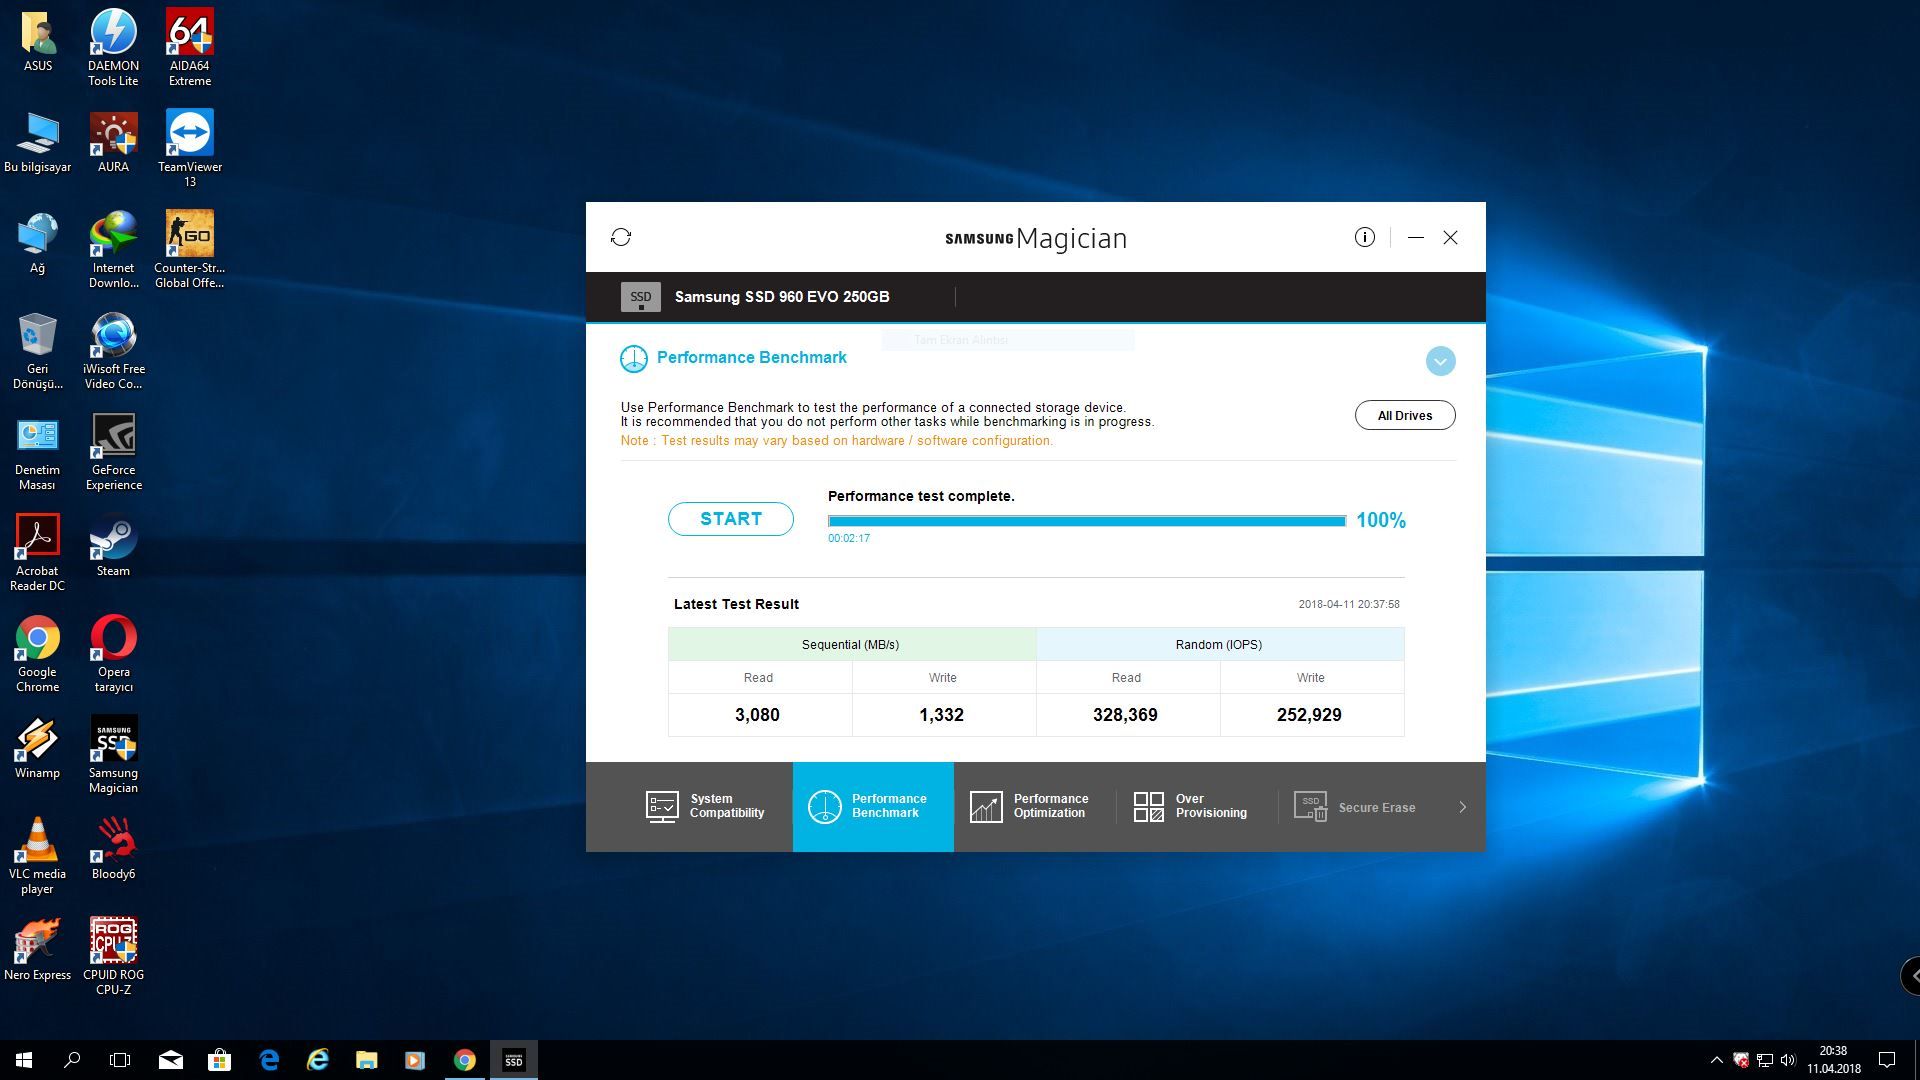Collapse the Performance Benchmark section chevron
The height and width of the screenshot is (1080, 1920).
point(1440,361)
